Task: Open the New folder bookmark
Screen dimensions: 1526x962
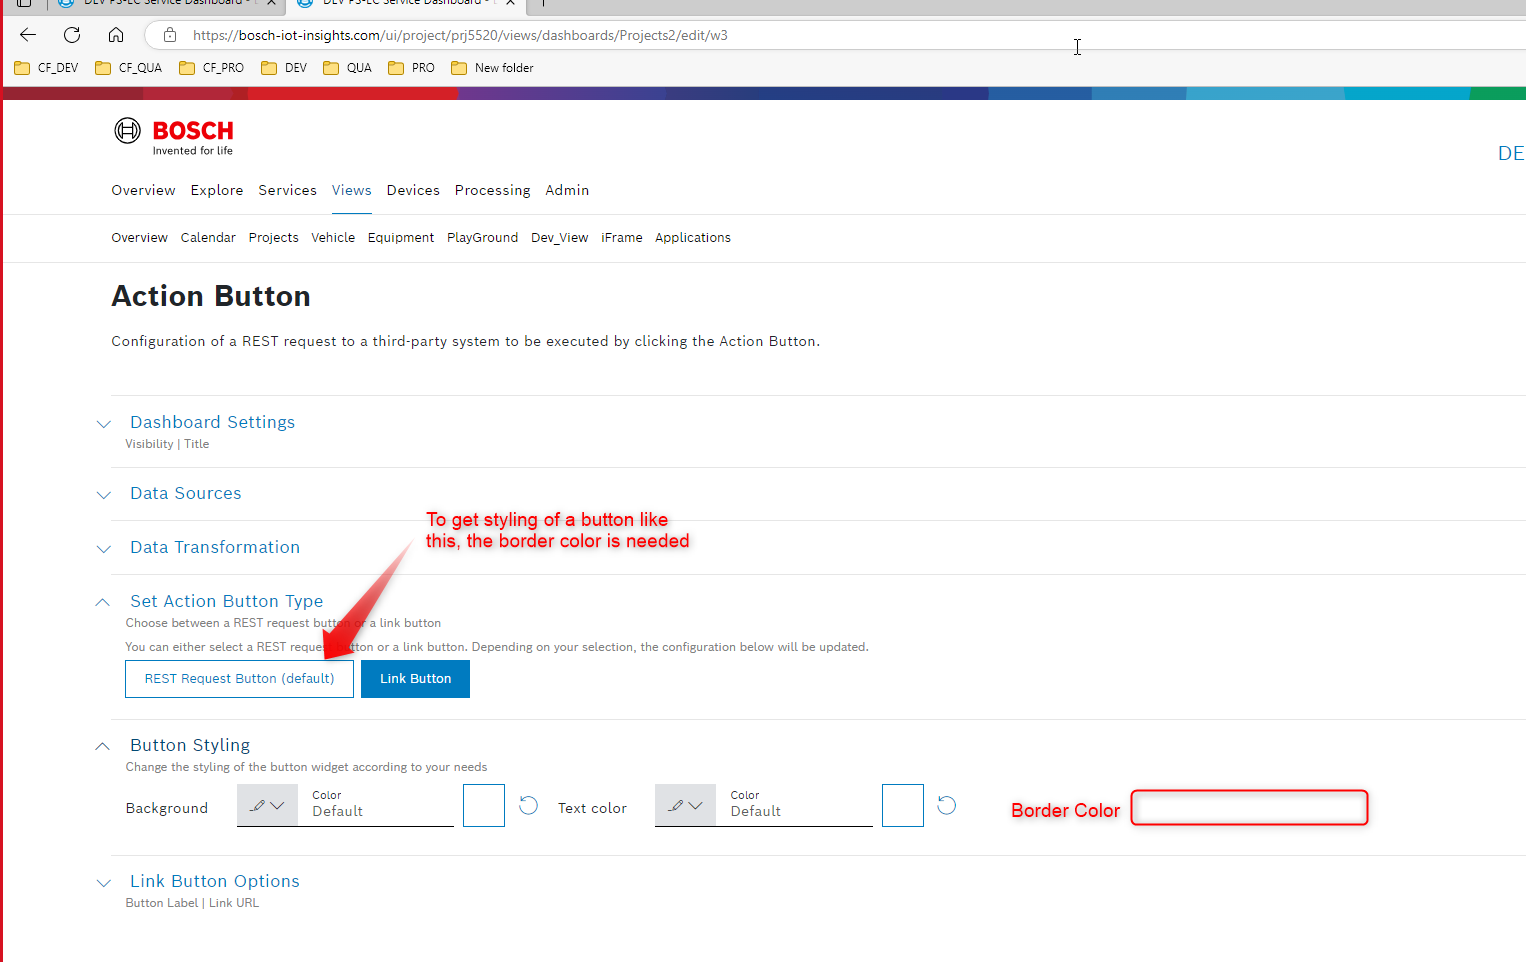Action: click(492, 68)
